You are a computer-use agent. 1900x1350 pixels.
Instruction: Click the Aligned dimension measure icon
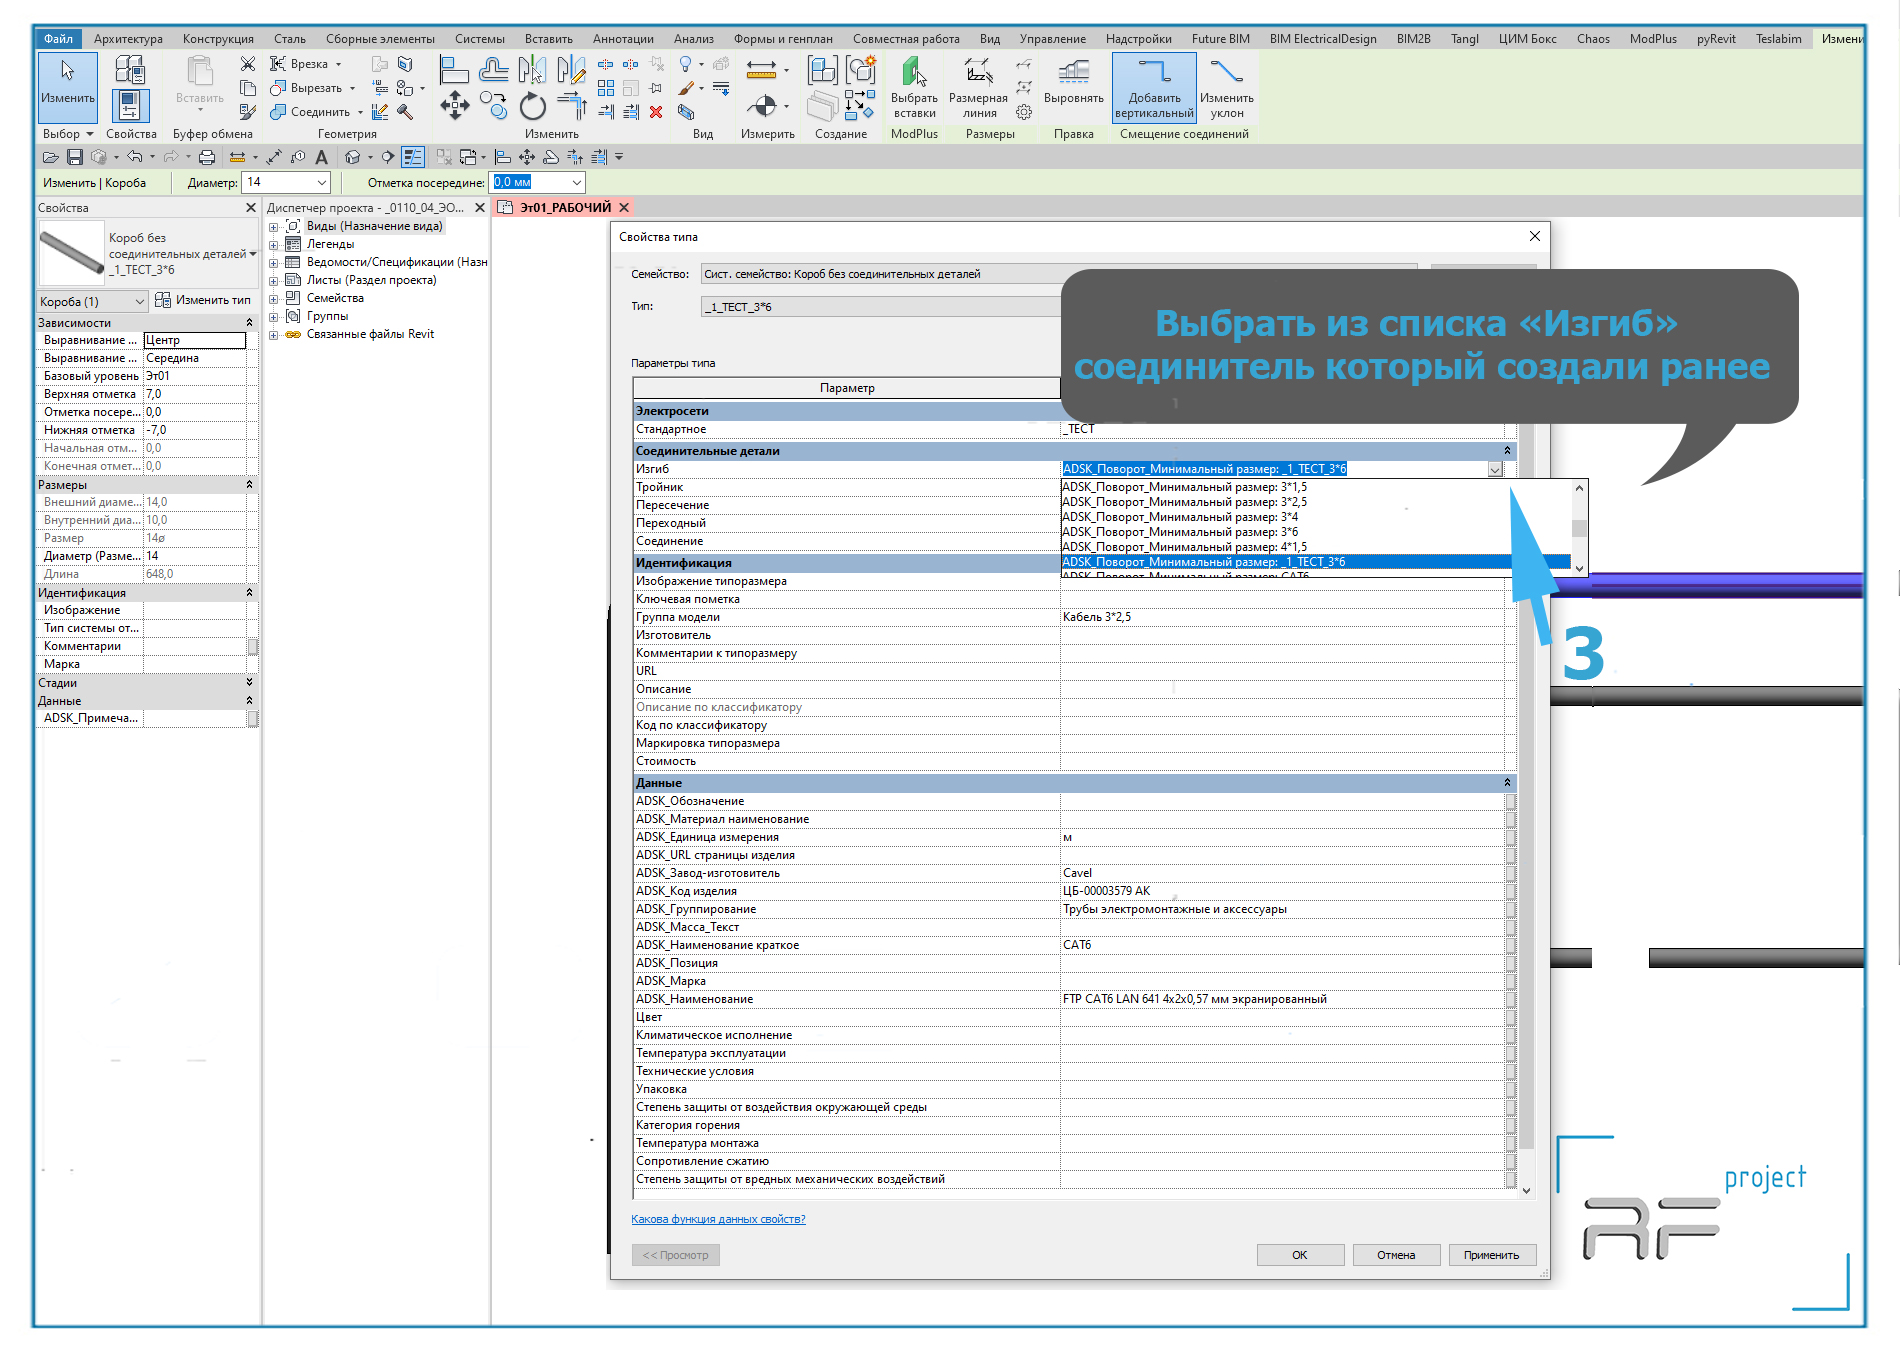pos(762,70)
